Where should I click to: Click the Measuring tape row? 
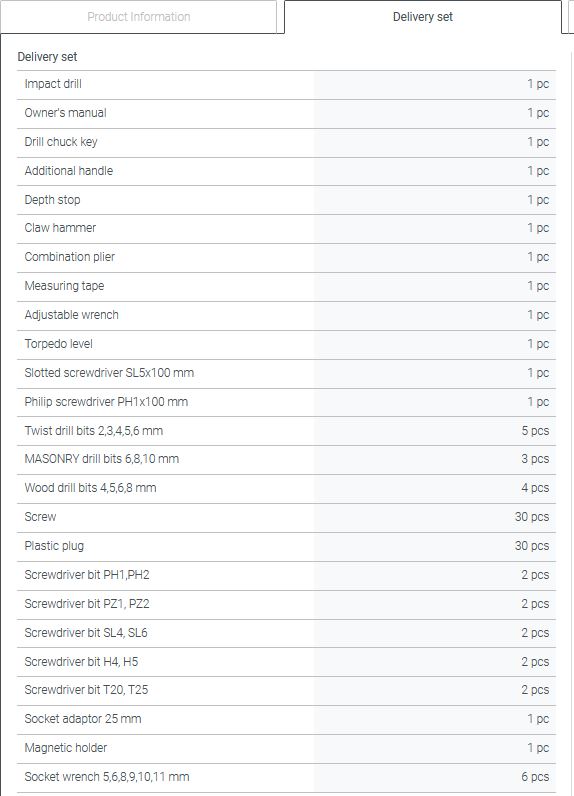(286, 287)
